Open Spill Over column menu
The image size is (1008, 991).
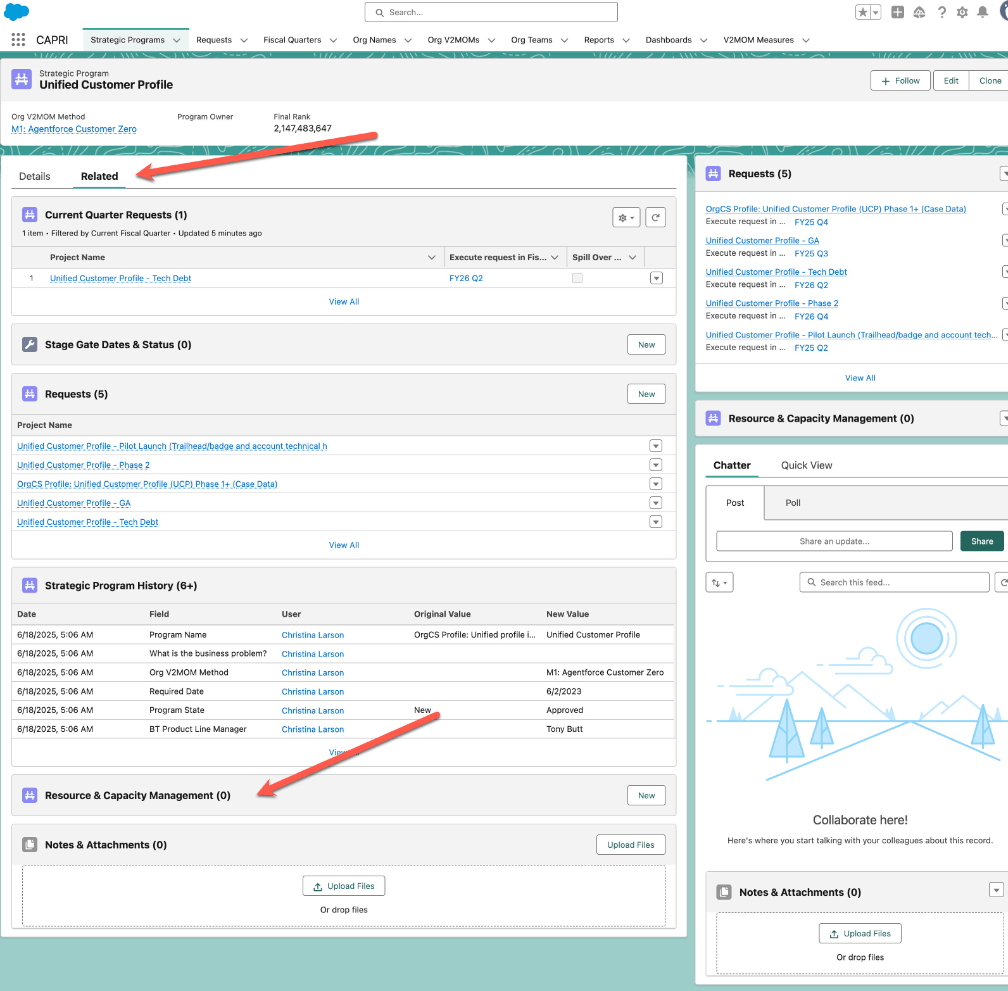point(633,257)
